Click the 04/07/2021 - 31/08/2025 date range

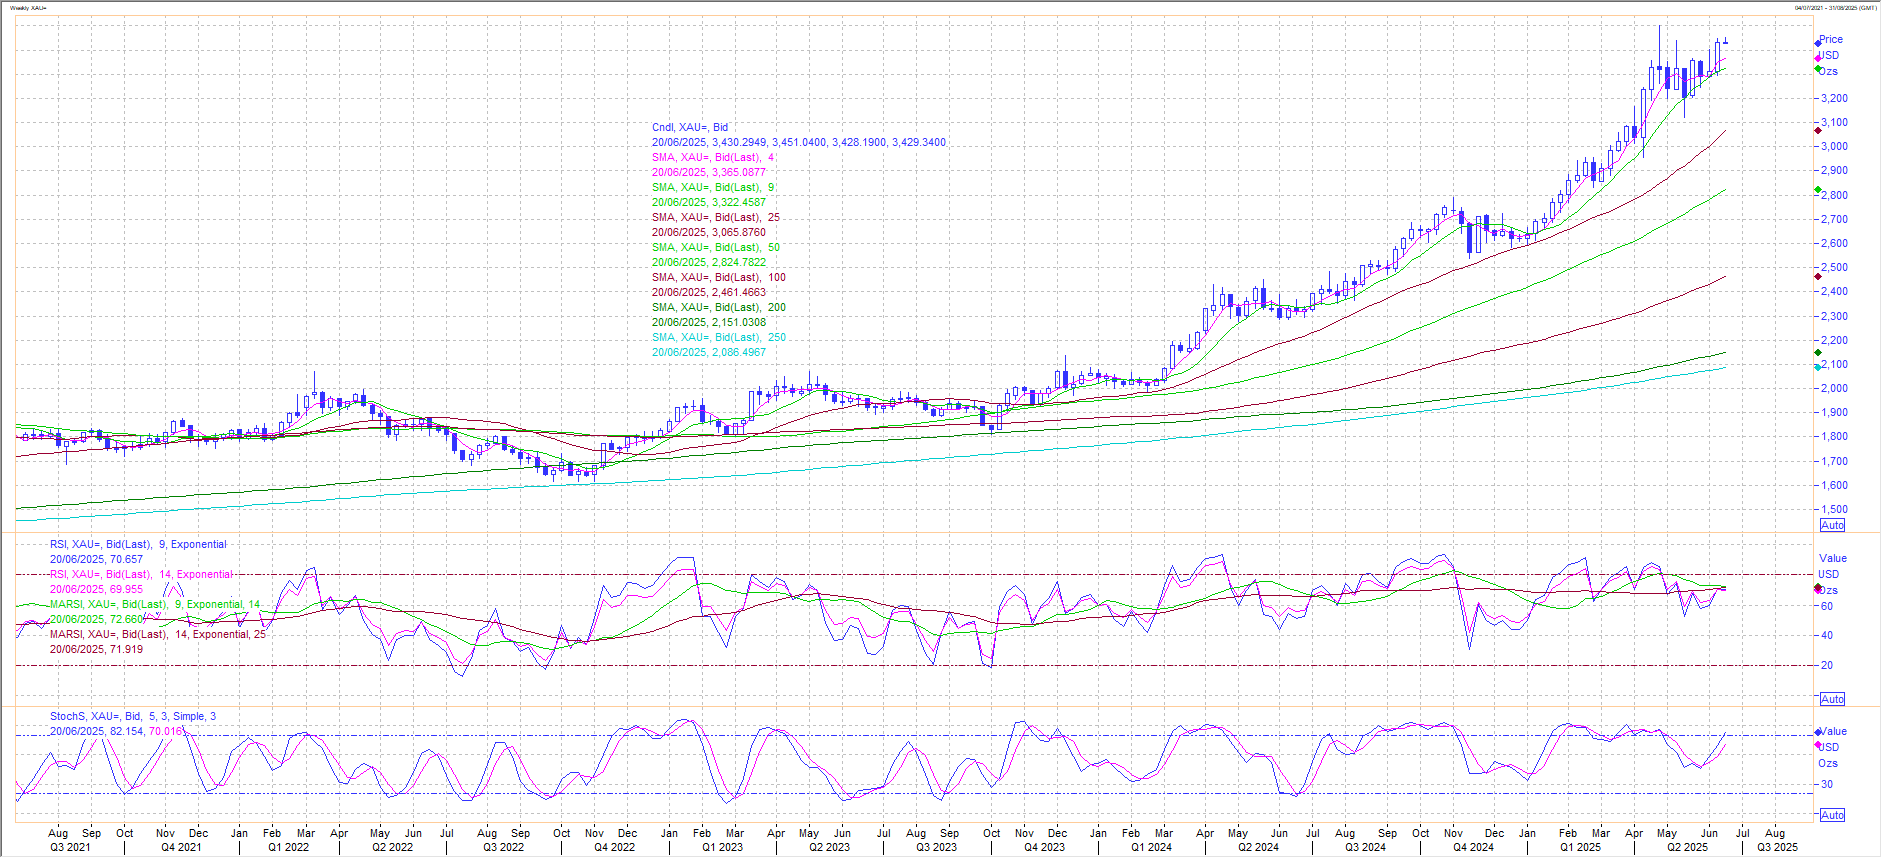(1834, 8)
